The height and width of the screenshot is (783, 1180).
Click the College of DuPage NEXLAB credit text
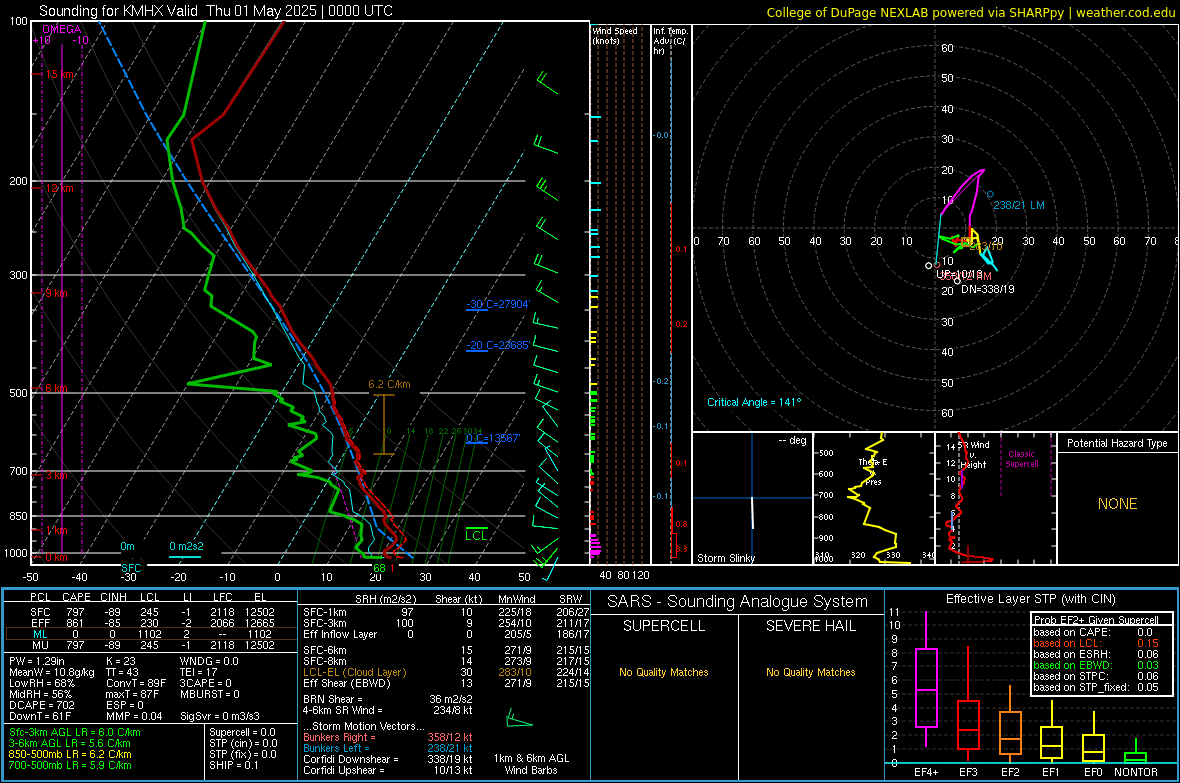(970, 12)
